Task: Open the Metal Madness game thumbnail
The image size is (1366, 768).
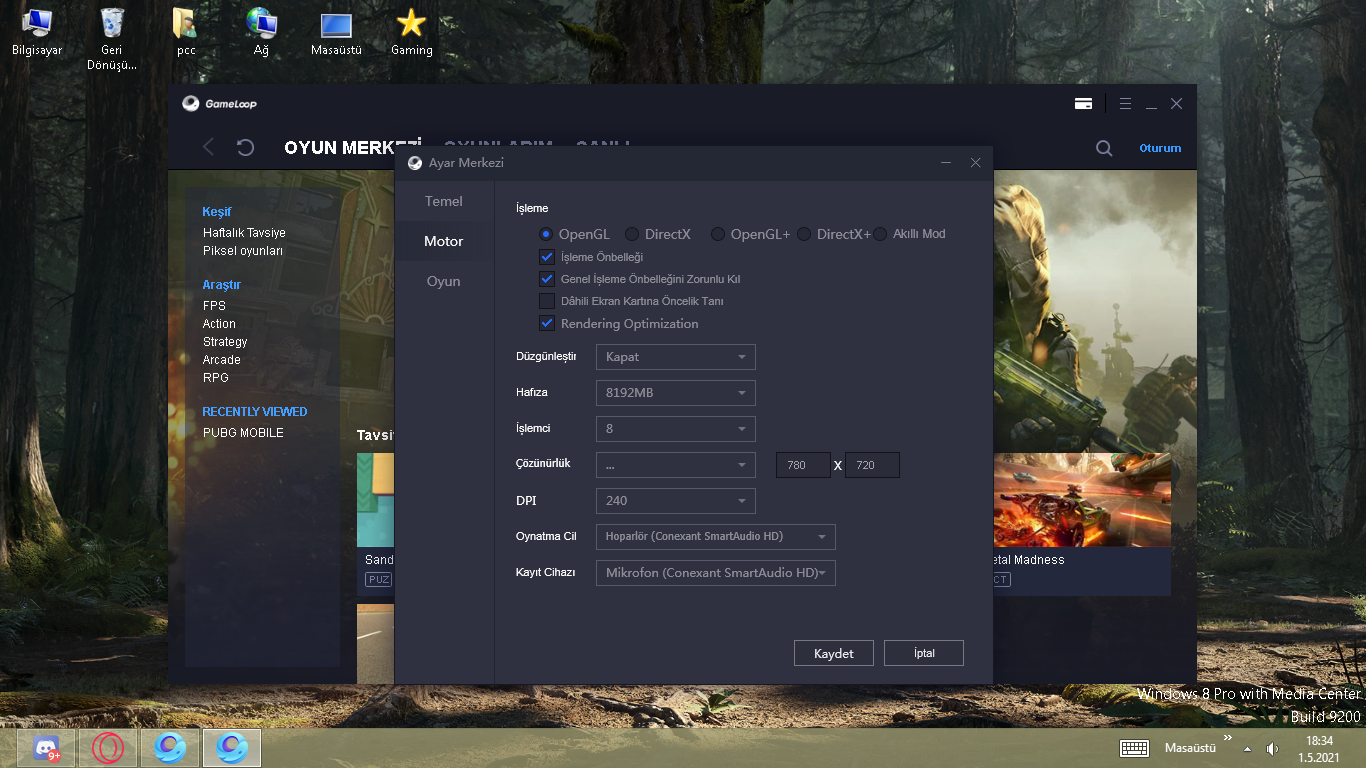Action: [1082, 500]
